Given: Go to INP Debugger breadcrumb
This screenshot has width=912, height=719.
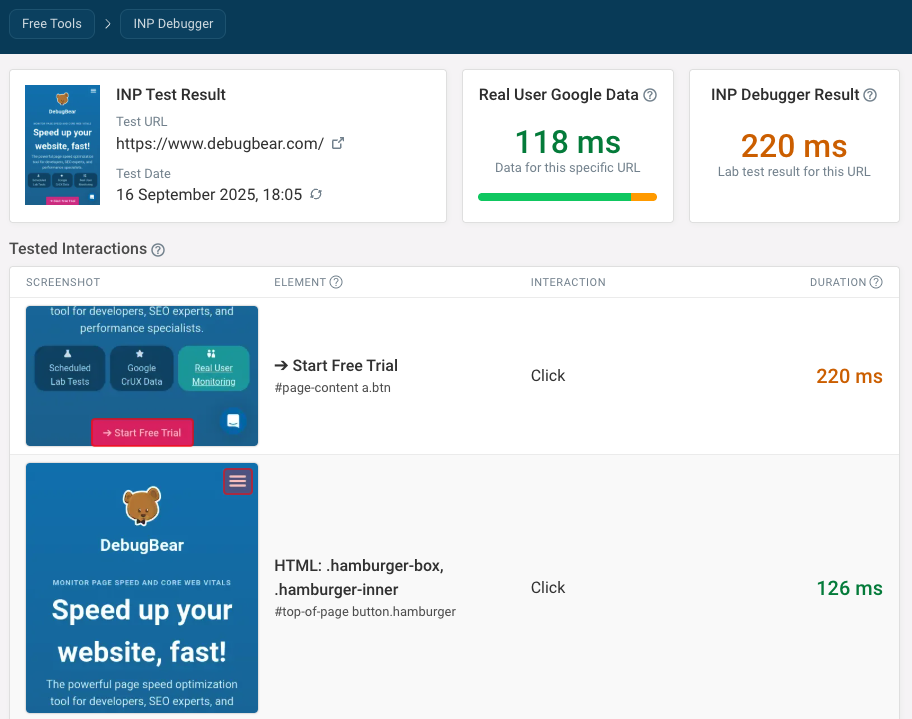Looking at the screenshot, I should (173, 24).
